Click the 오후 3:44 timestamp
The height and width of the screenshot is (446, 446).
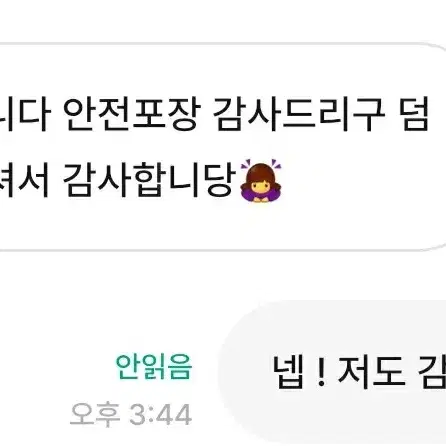click(131, 415)
